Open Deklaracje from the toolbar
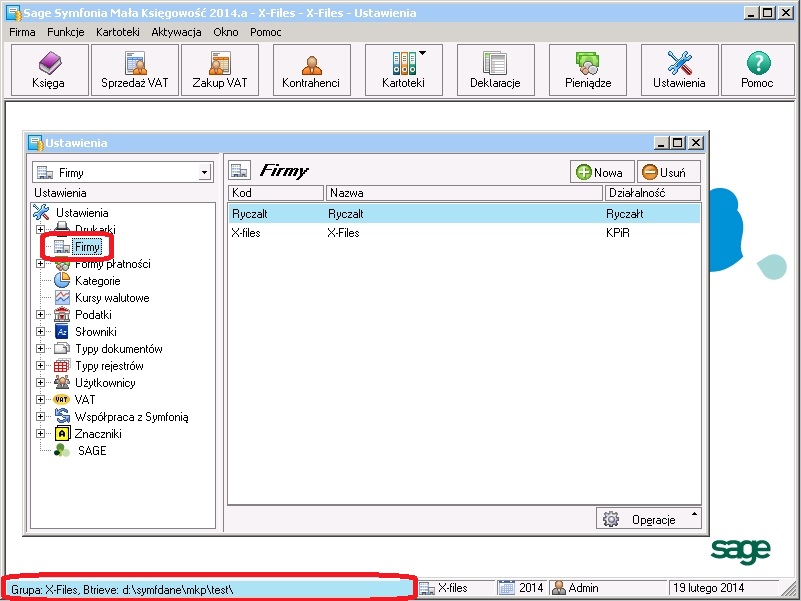Viewport: 801px width, 601px height. coord(496,70)
